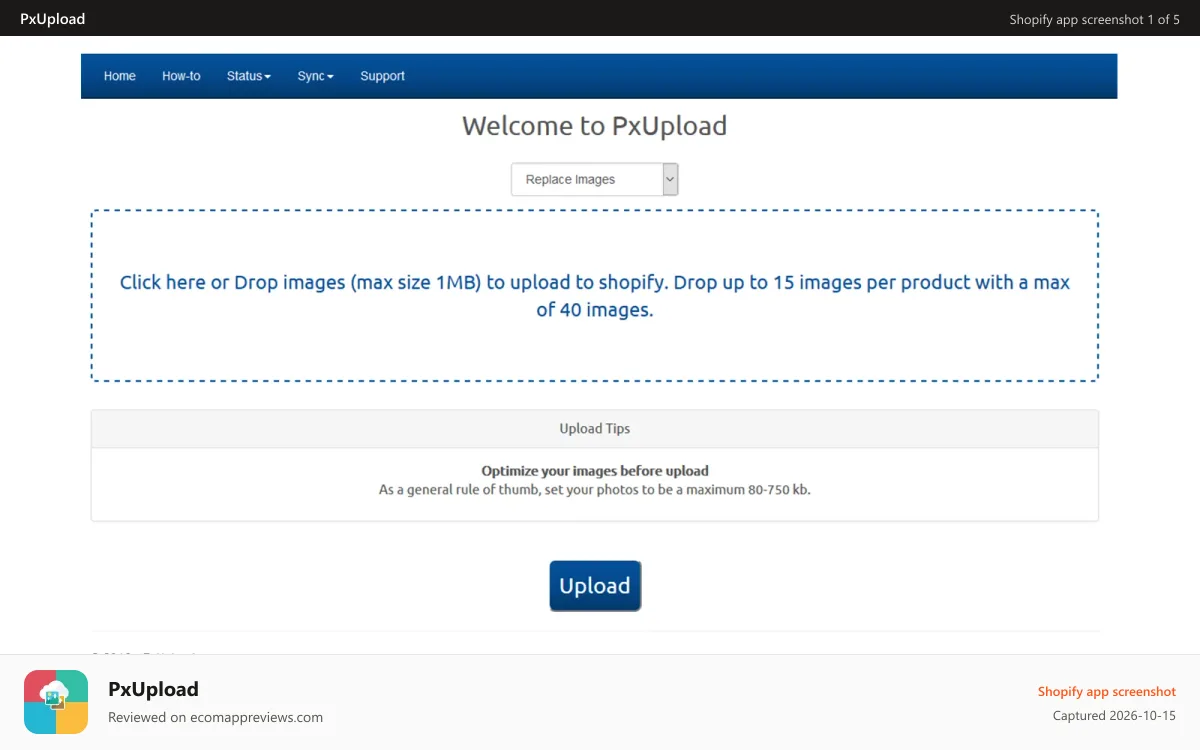Expand the Status dropdown menu
The height and width of the screenshot is (750, 1200).
coord(249,76)
